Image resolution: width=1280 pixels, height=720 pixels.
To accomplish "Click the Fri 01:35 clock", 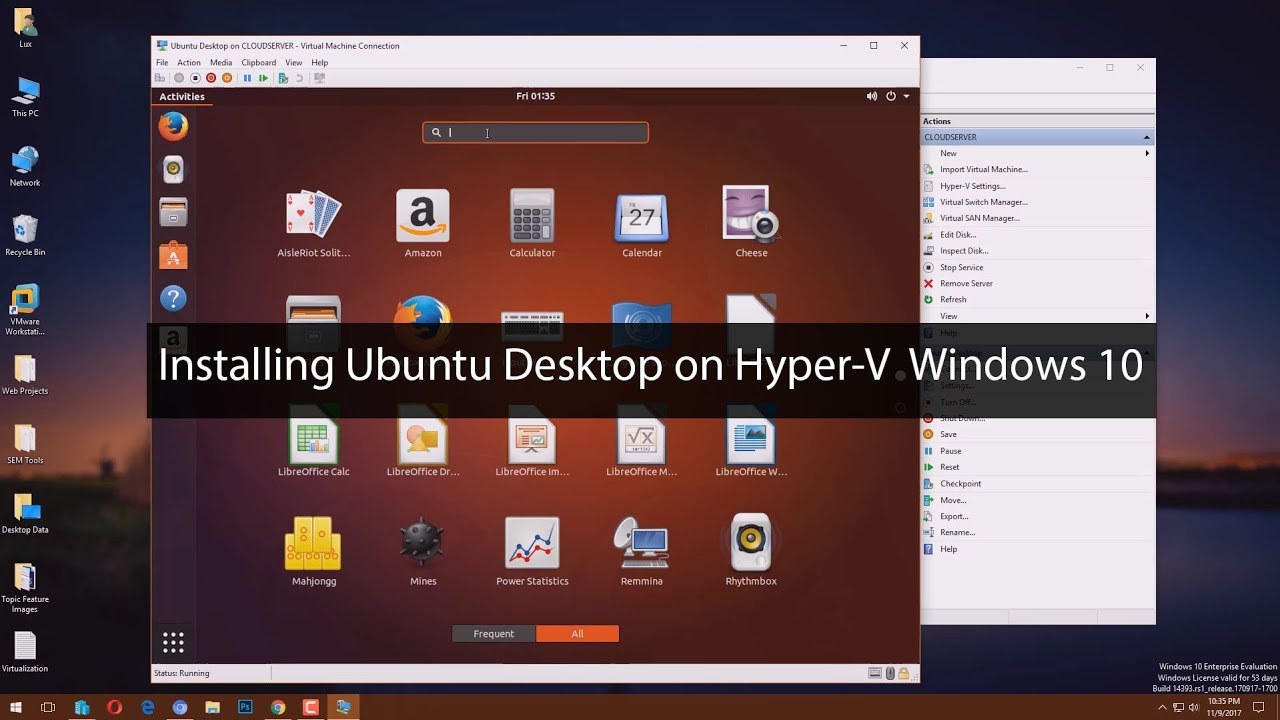I will click(535, 96).
